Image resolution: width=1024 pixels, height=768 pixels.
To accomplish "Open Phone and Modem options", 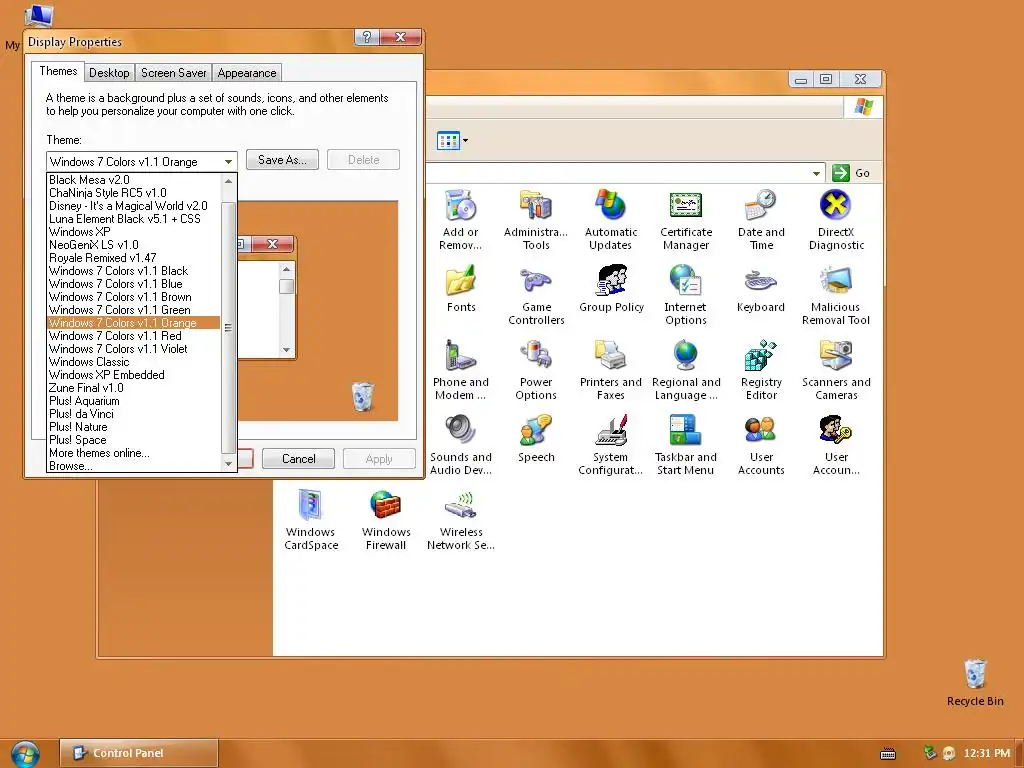I will coord(460,370).
